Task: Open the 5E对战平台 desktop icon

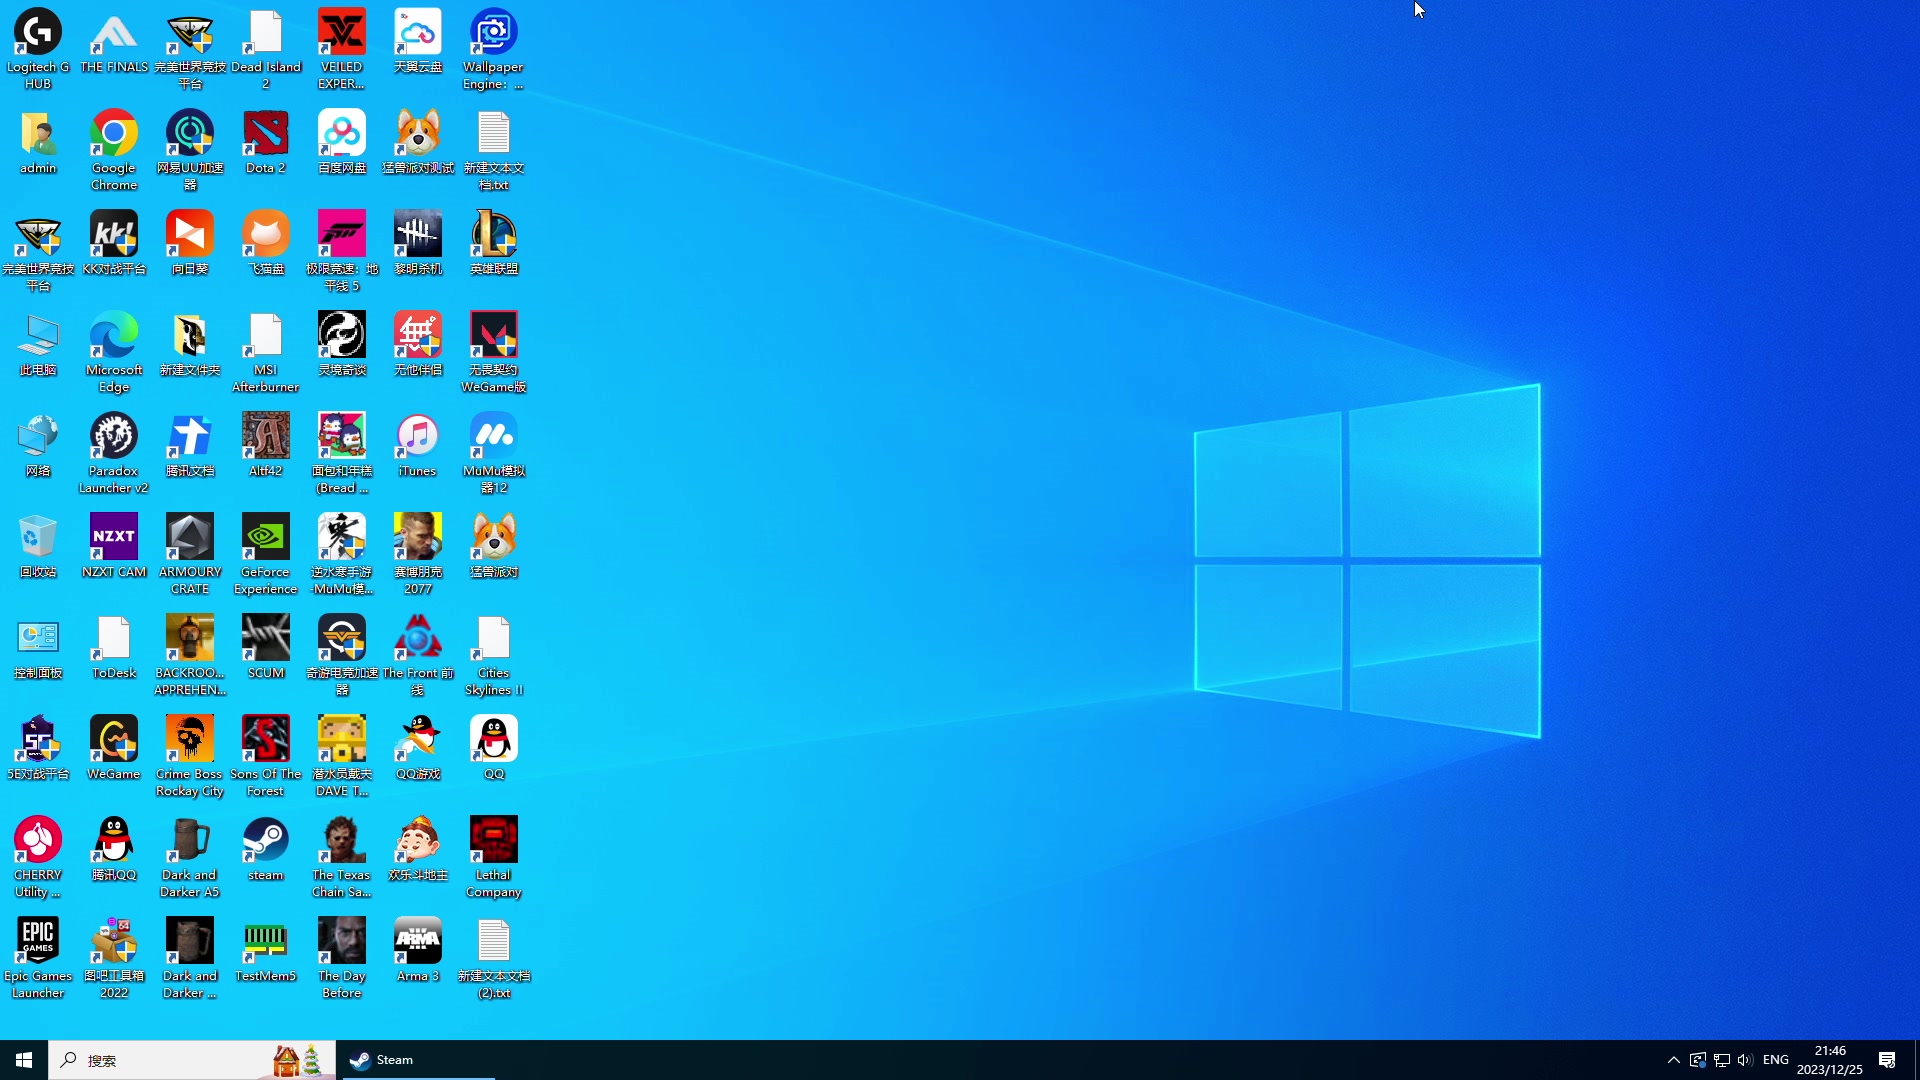Action: coord(38,747)
